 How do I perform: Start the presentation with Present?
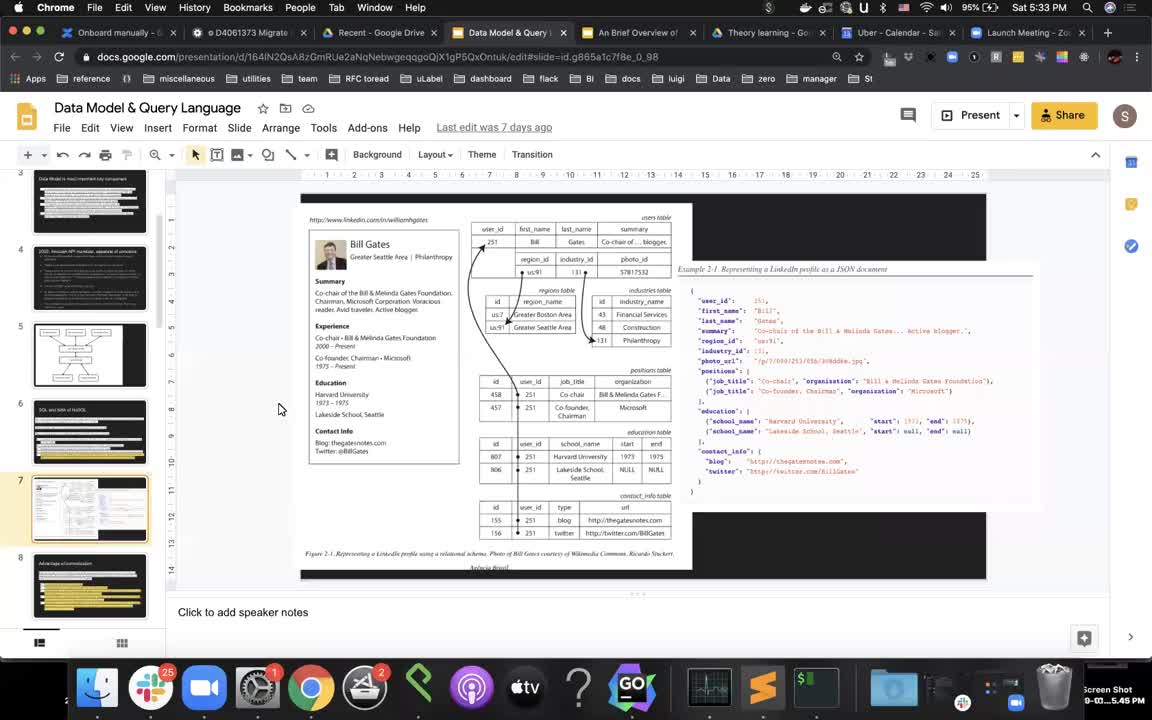tap(971, 115)
